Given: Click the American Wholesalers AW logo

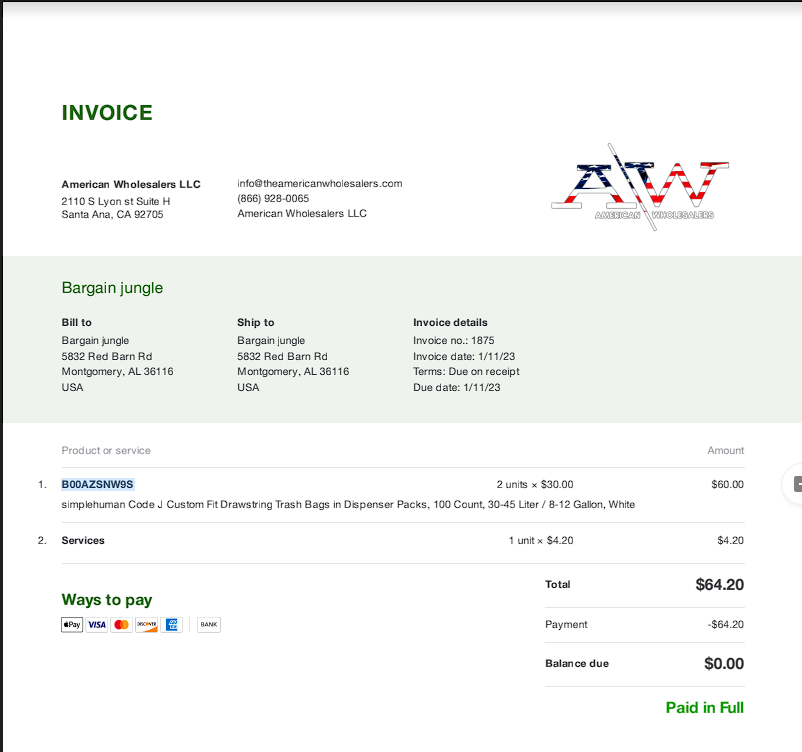Looking at the screenshot, I should coord(640,187).
